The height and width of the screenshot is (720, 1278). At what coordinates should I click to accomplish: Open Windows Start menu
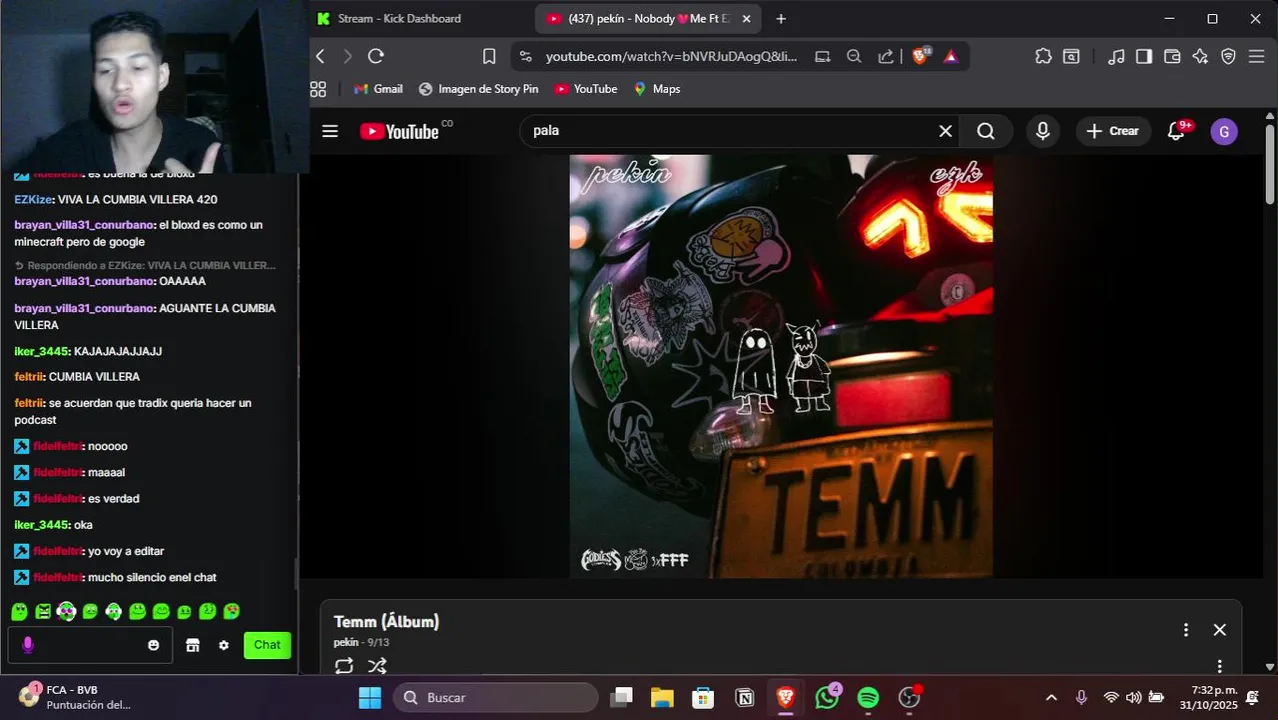370,697
